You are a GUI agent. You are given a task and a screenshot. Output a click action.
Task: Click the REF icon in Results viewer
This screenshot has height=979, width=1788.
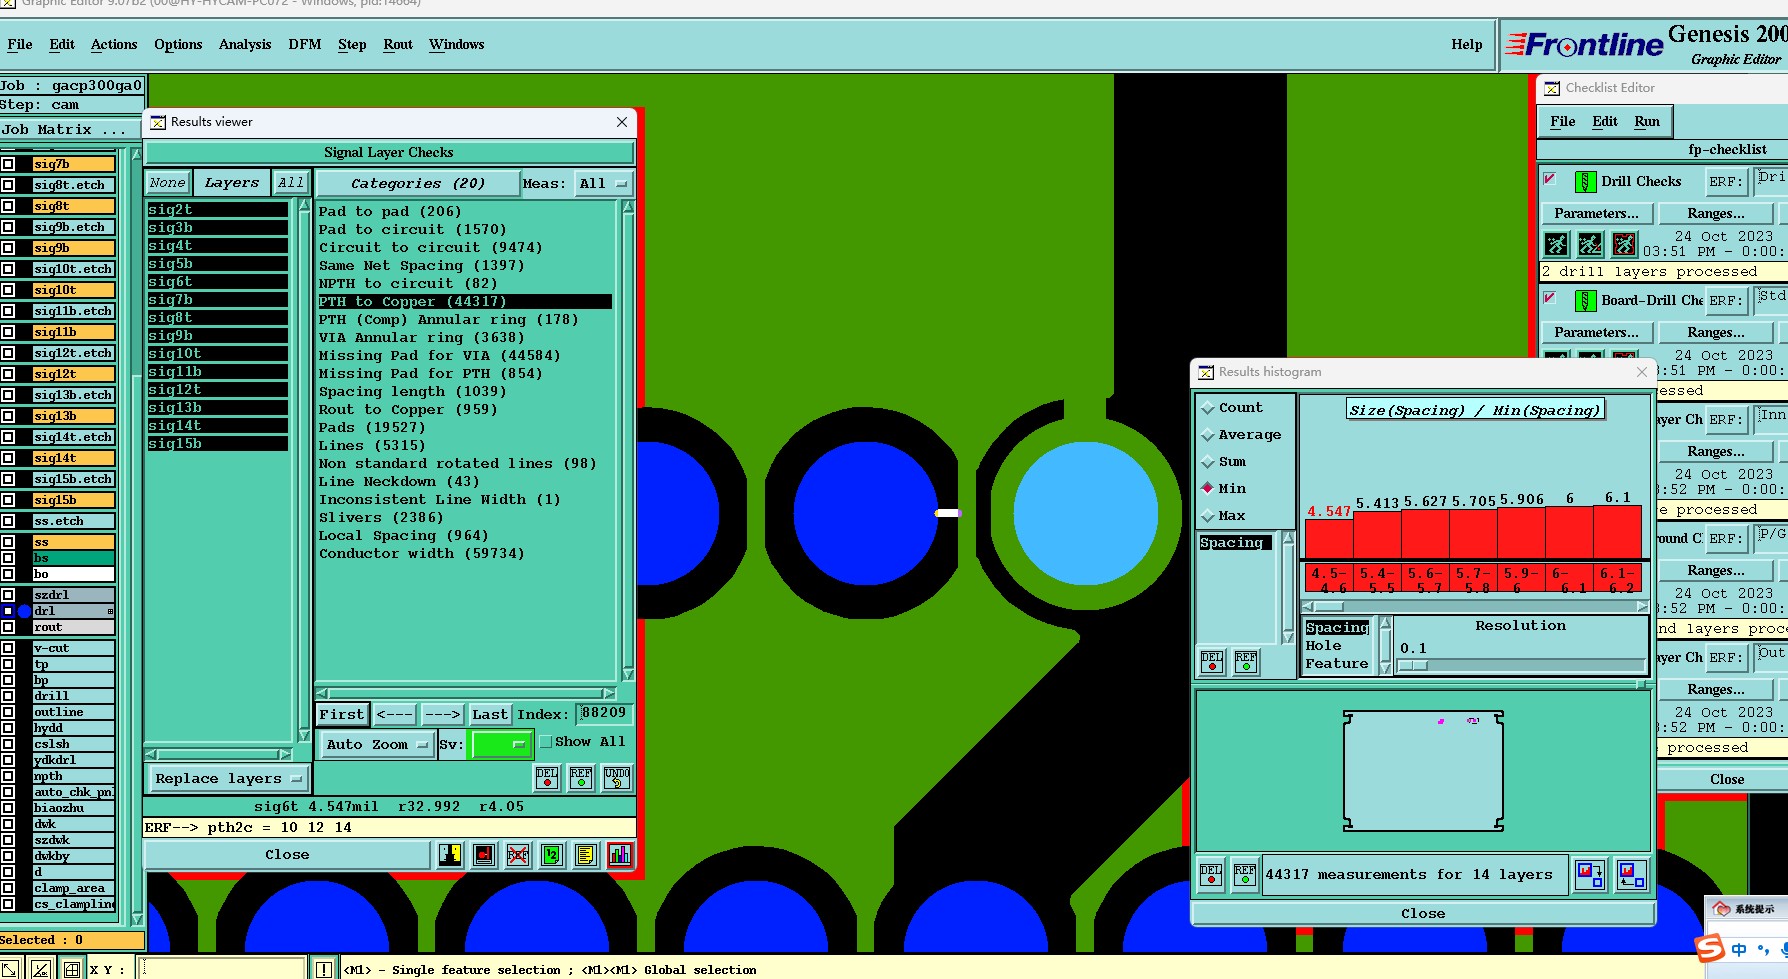pos(581,778)
